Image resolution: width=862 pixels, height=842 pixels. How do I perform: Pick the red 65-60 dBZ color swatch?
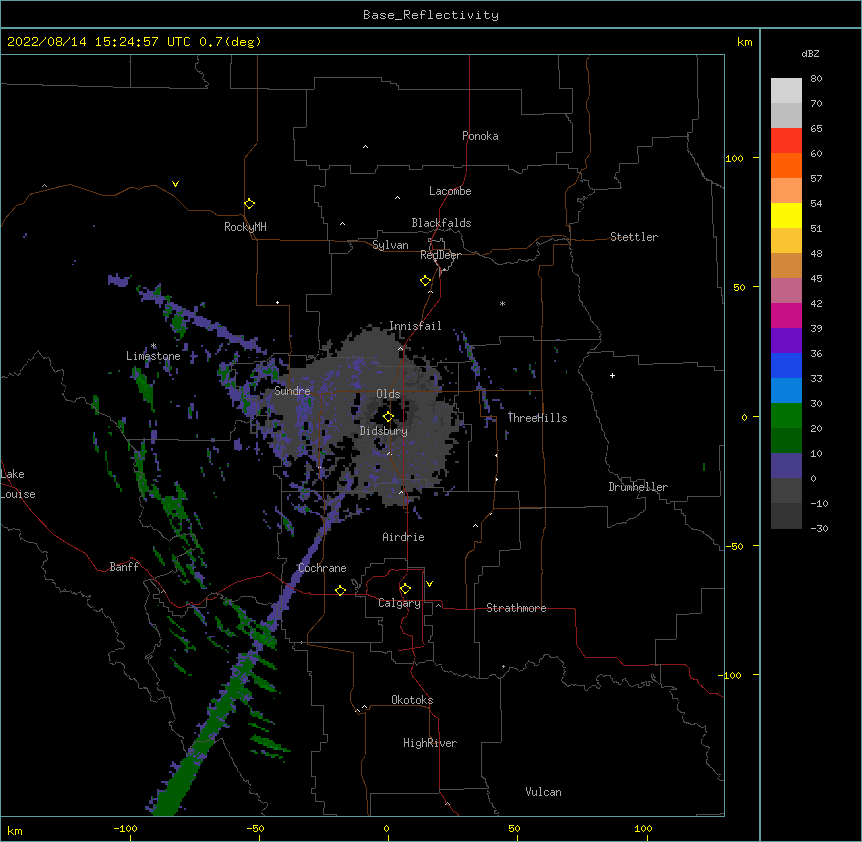click(x=786, y=140)
